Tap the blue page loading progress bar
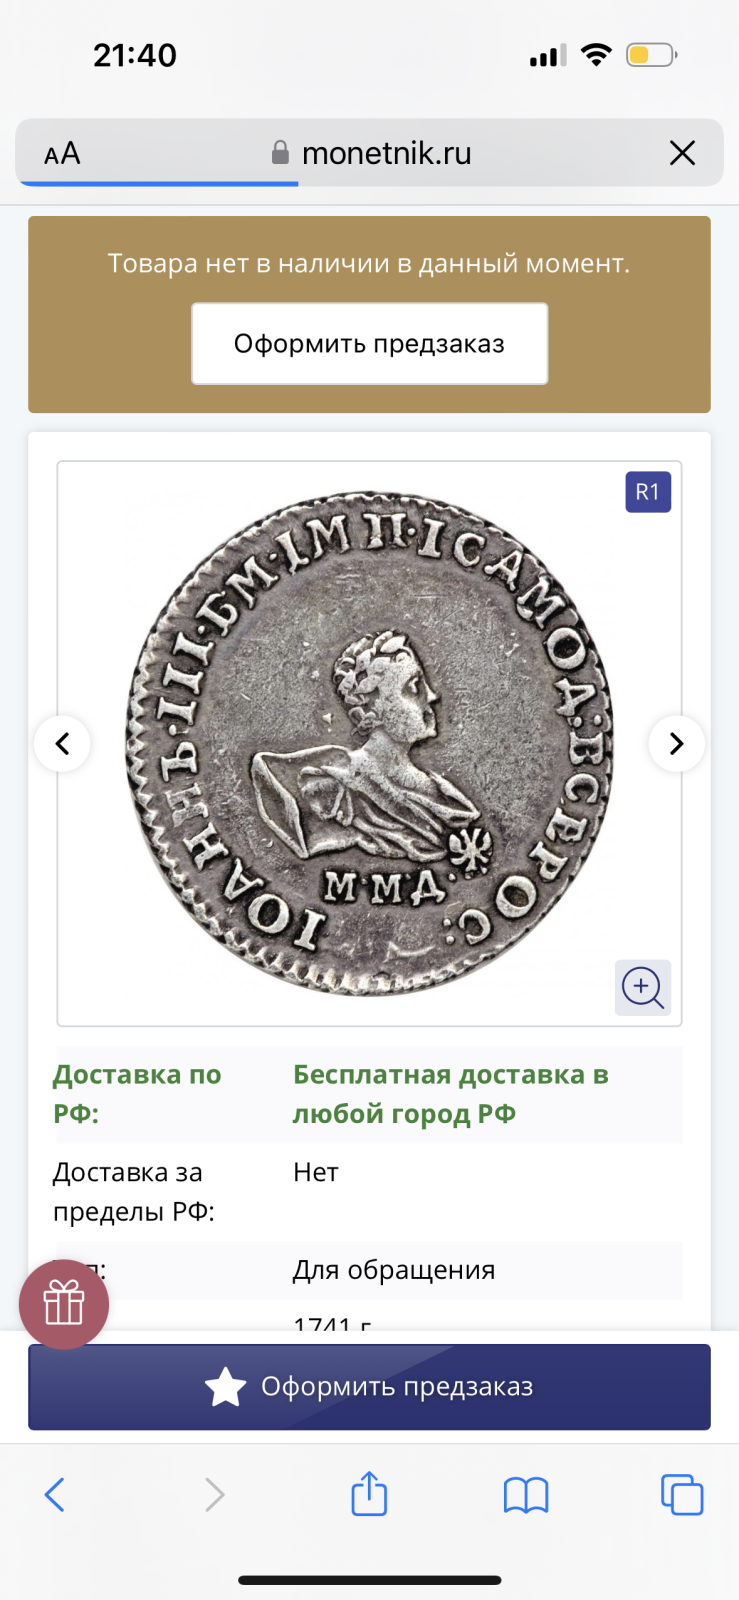 (158, 184)
